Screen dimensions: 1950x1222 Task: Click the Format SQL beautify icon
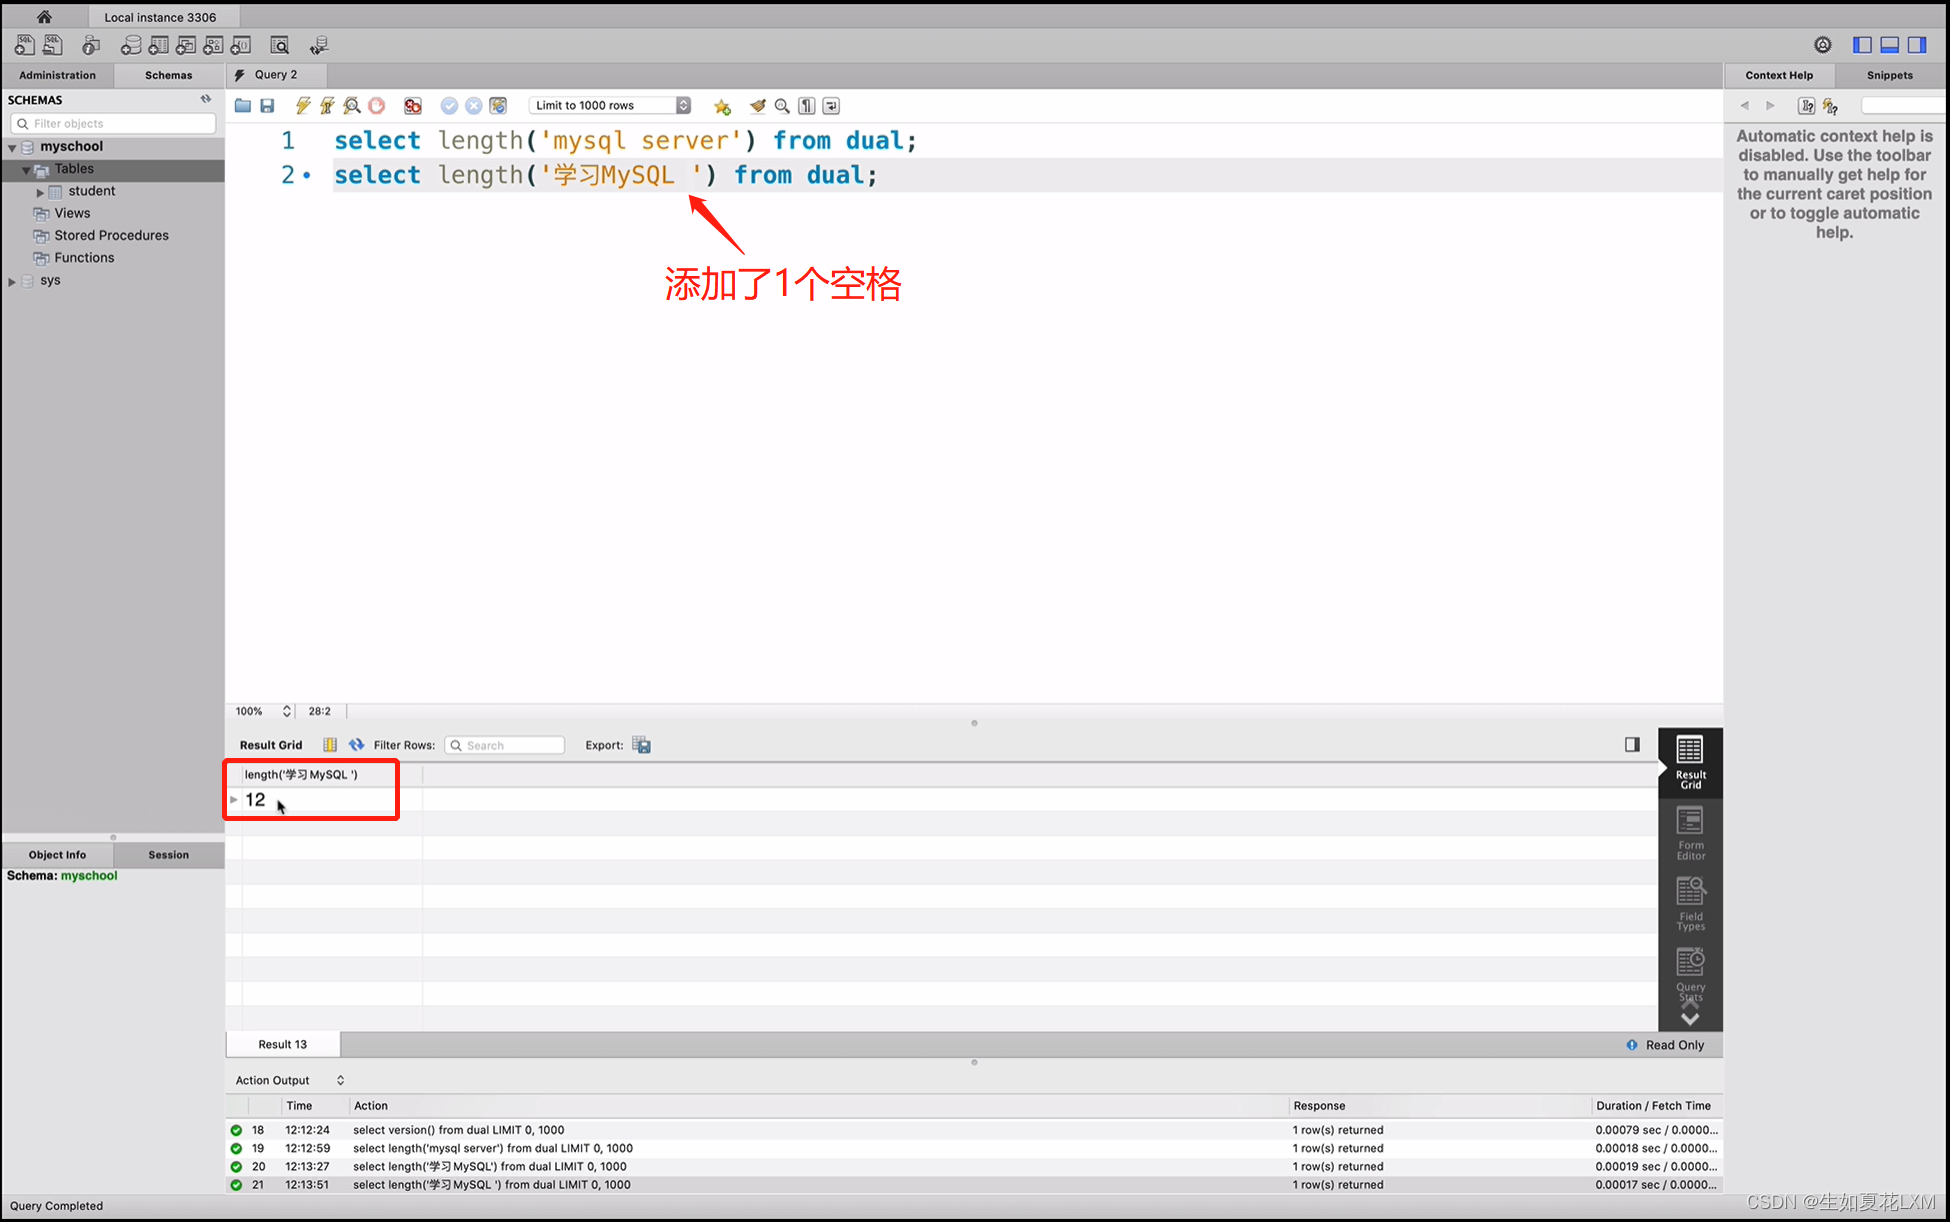[x=757, y=106]
